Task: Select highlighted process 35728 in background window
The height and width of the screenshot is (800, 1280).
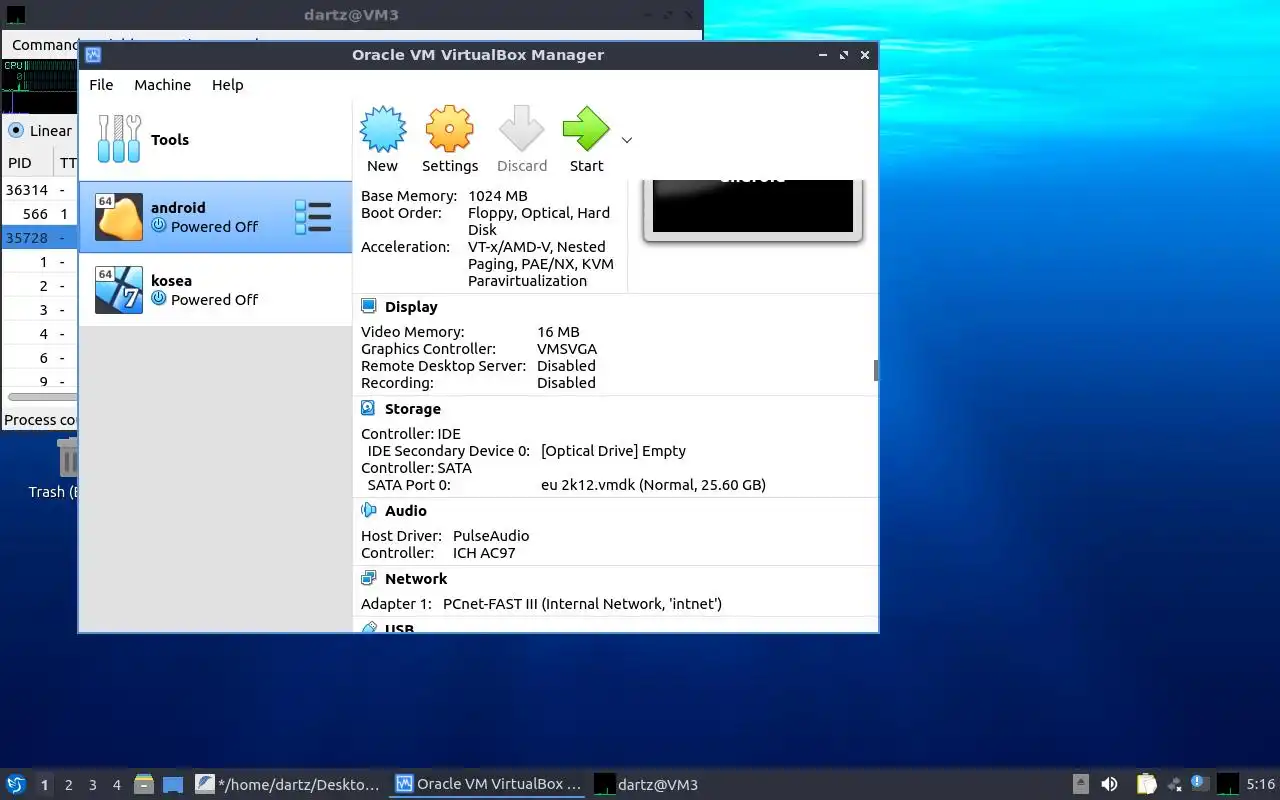Action: pyautogui.click(x=40, y=238)
